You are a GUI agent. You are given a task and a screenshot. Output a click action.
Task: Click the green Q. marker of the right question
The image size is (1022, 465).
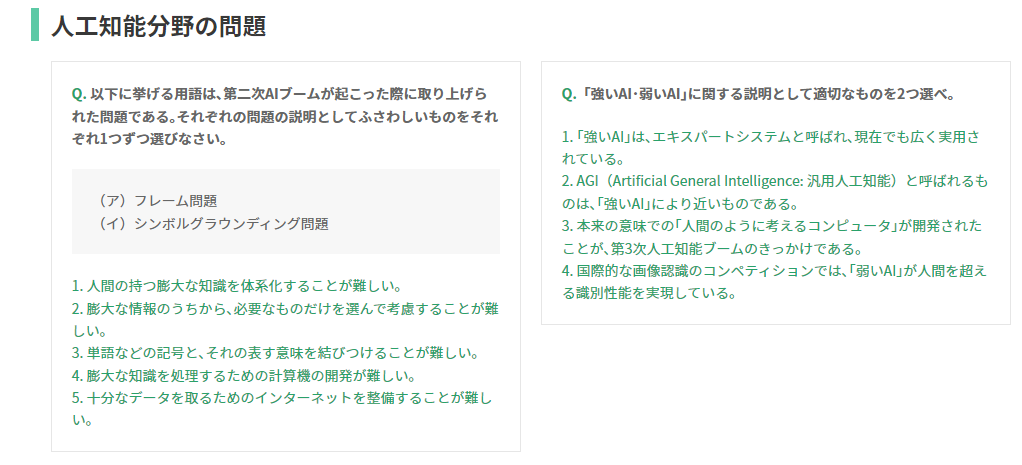pos(569,94)
